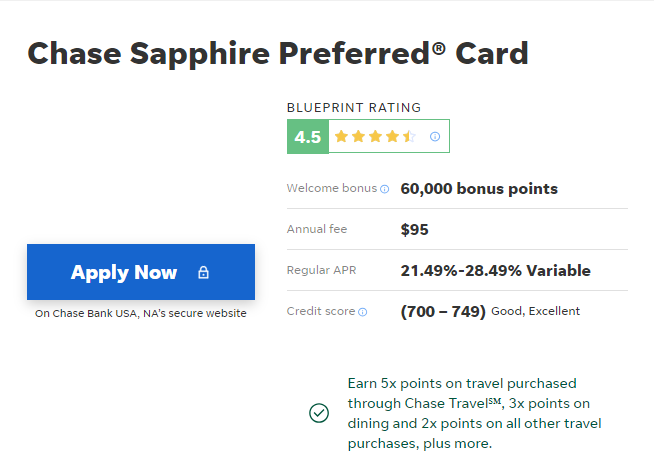Click the 60,000 bonus points text

pyautogui.click(x=479, y=189)
